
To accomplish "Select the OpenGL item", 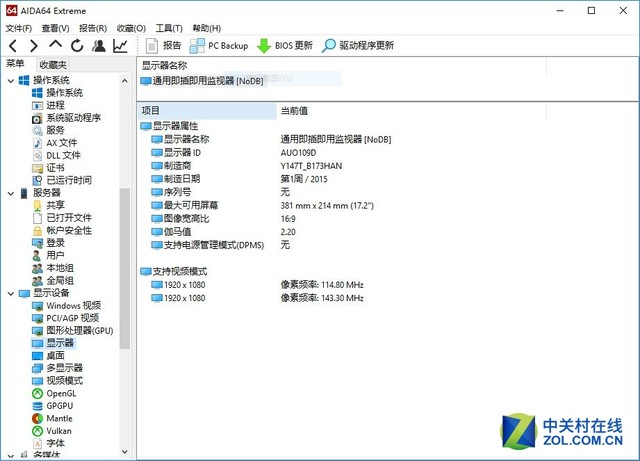I will coord(54,394).
